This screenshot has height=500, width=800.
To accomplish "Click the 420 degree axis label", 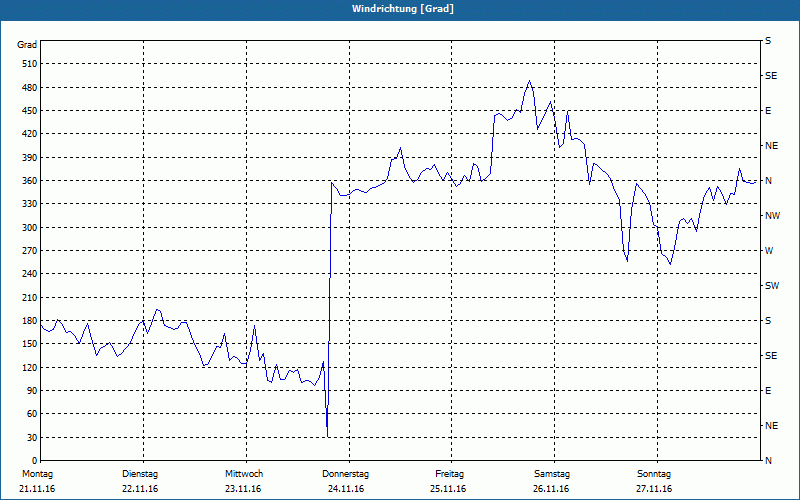I will click(x=30, y=134).
